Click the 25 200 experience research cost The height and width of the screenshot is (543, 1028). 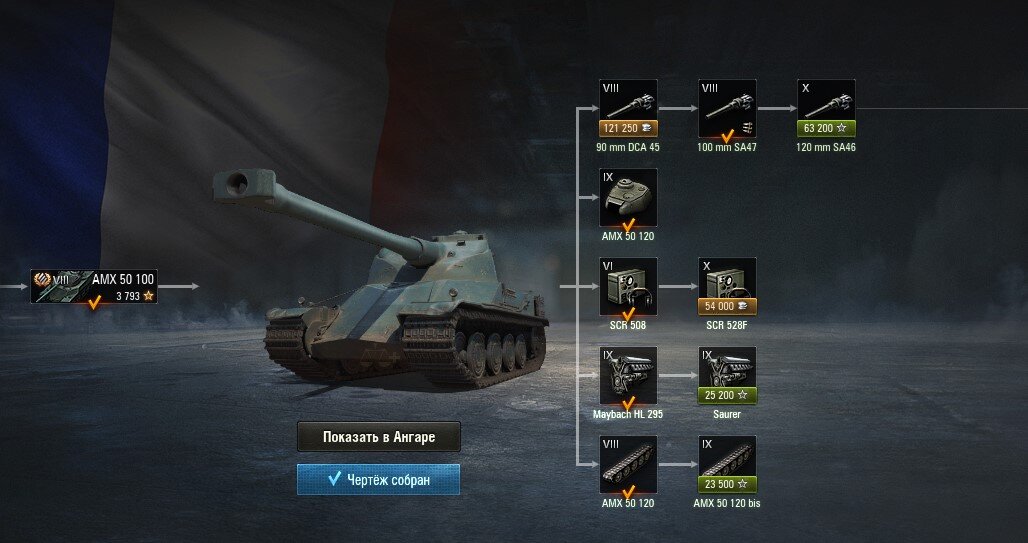pyautogui.click(x=727, y=395)
